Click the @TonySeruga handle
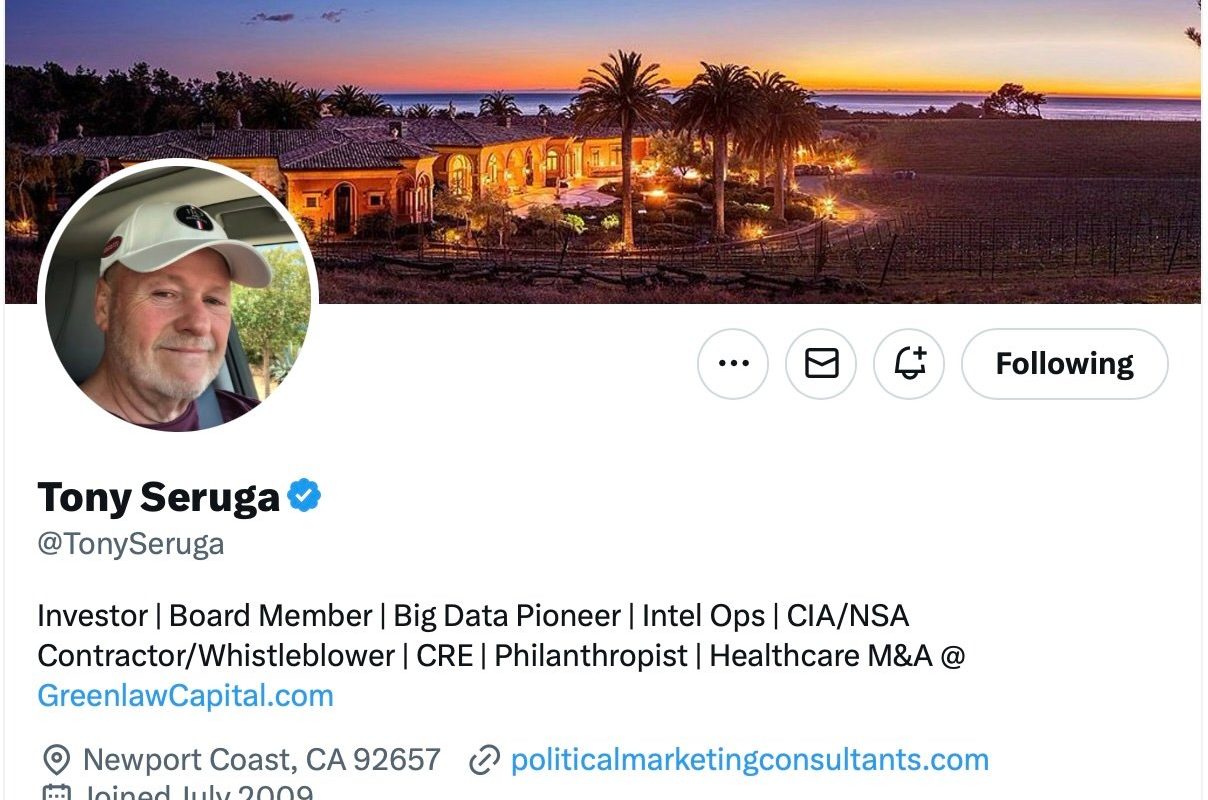This screenshot has width=1208, height=800. tap(130, 544)
